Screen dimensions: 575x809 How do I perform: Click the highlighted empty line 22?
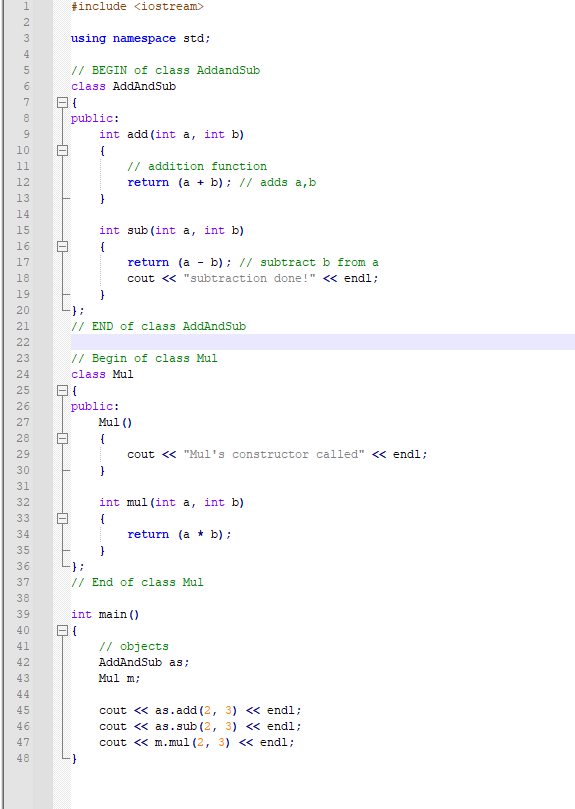[x=323, y=342]
